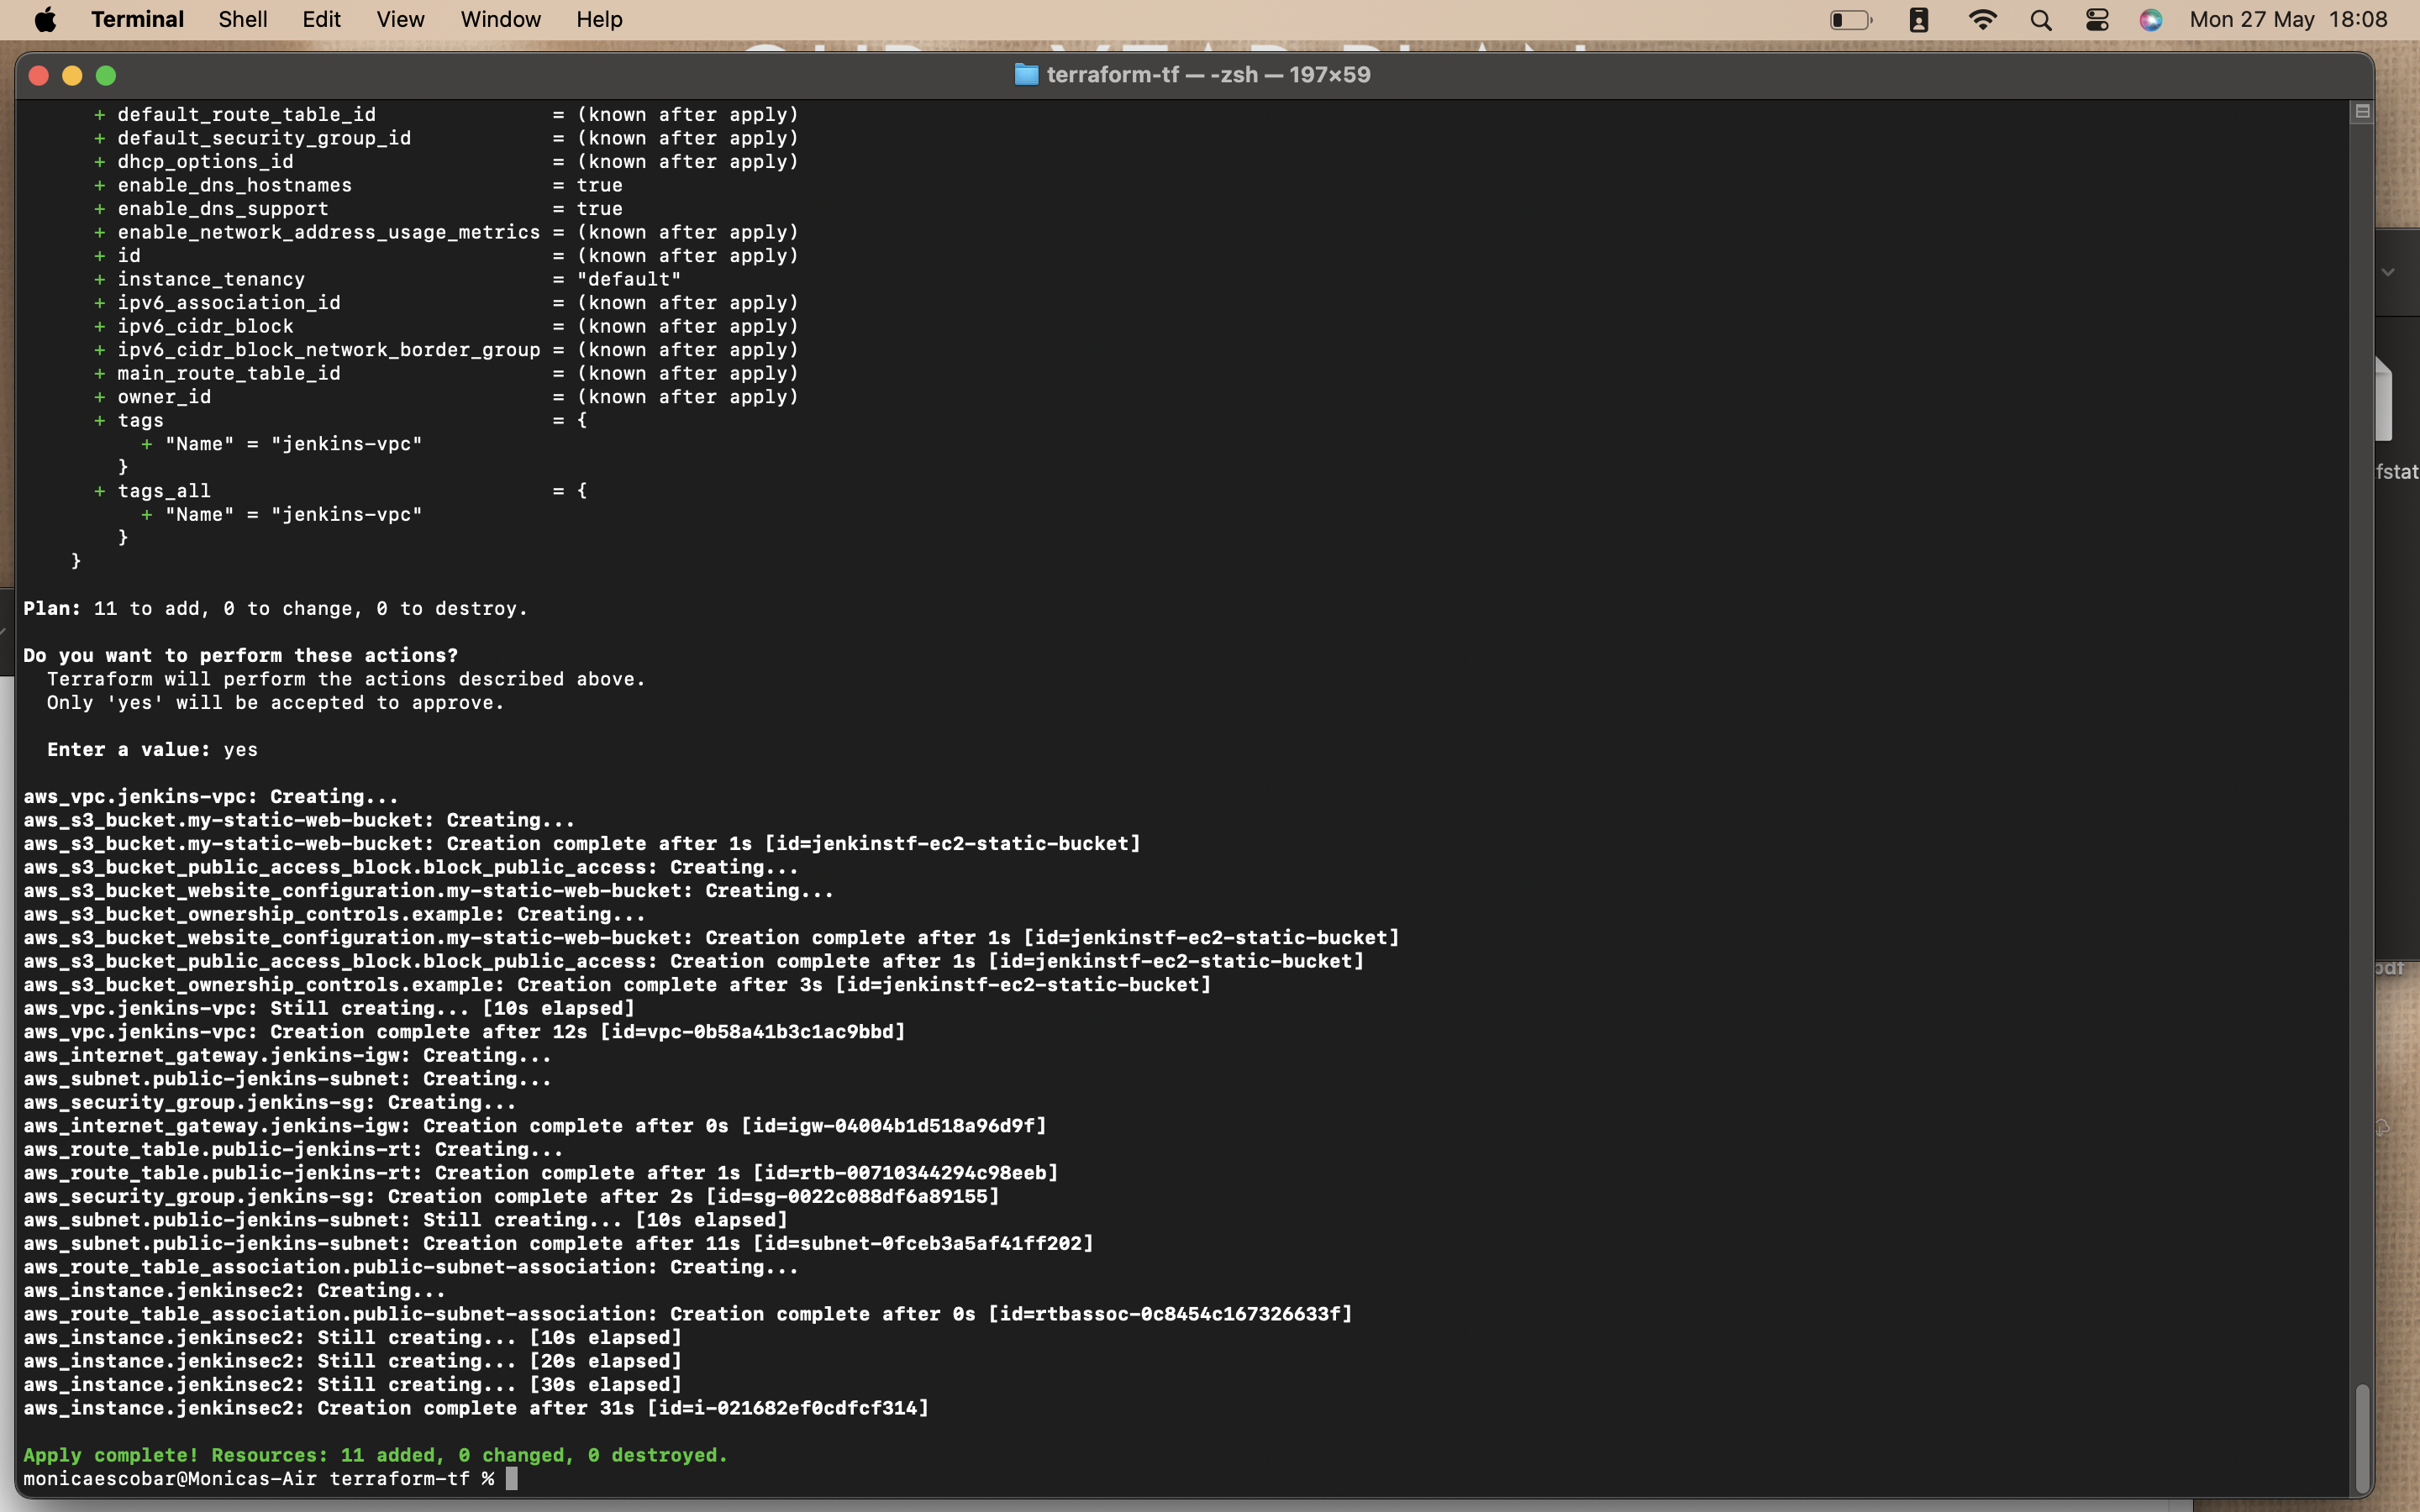Open Control Center from the menu bar
This screenshot has height=1512, width=2420.
coord(2097,19)
